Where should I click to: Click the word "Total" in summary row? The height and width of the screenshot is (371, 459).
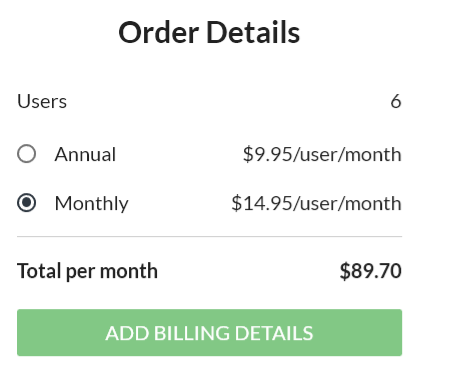39,271
